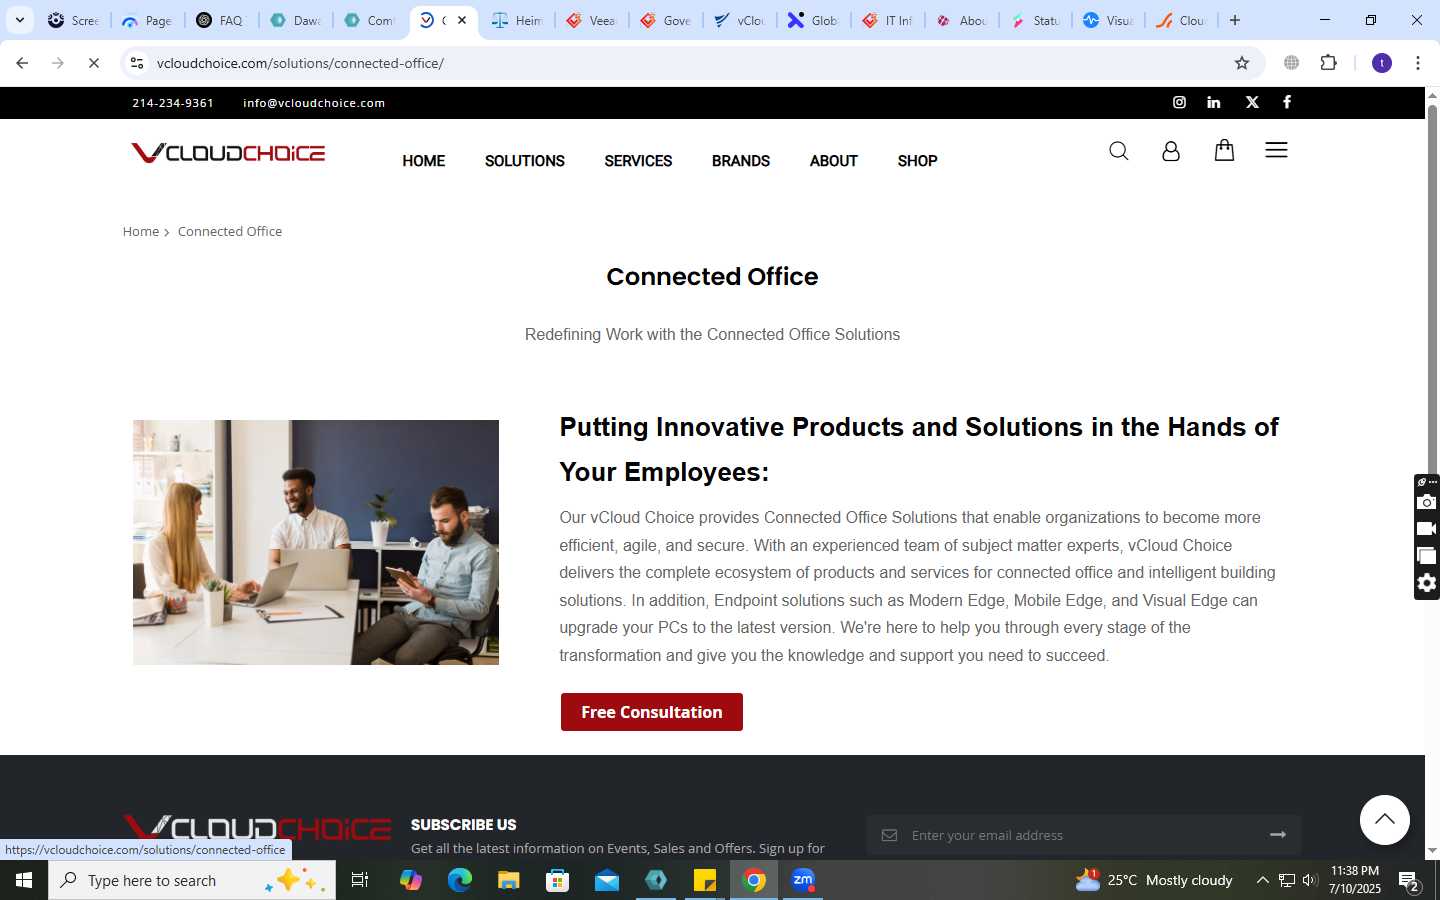This screenshot has width=1440, height=900.
Task: Click the vCloudChoice header logo
Action: click(x=228, y=153)
